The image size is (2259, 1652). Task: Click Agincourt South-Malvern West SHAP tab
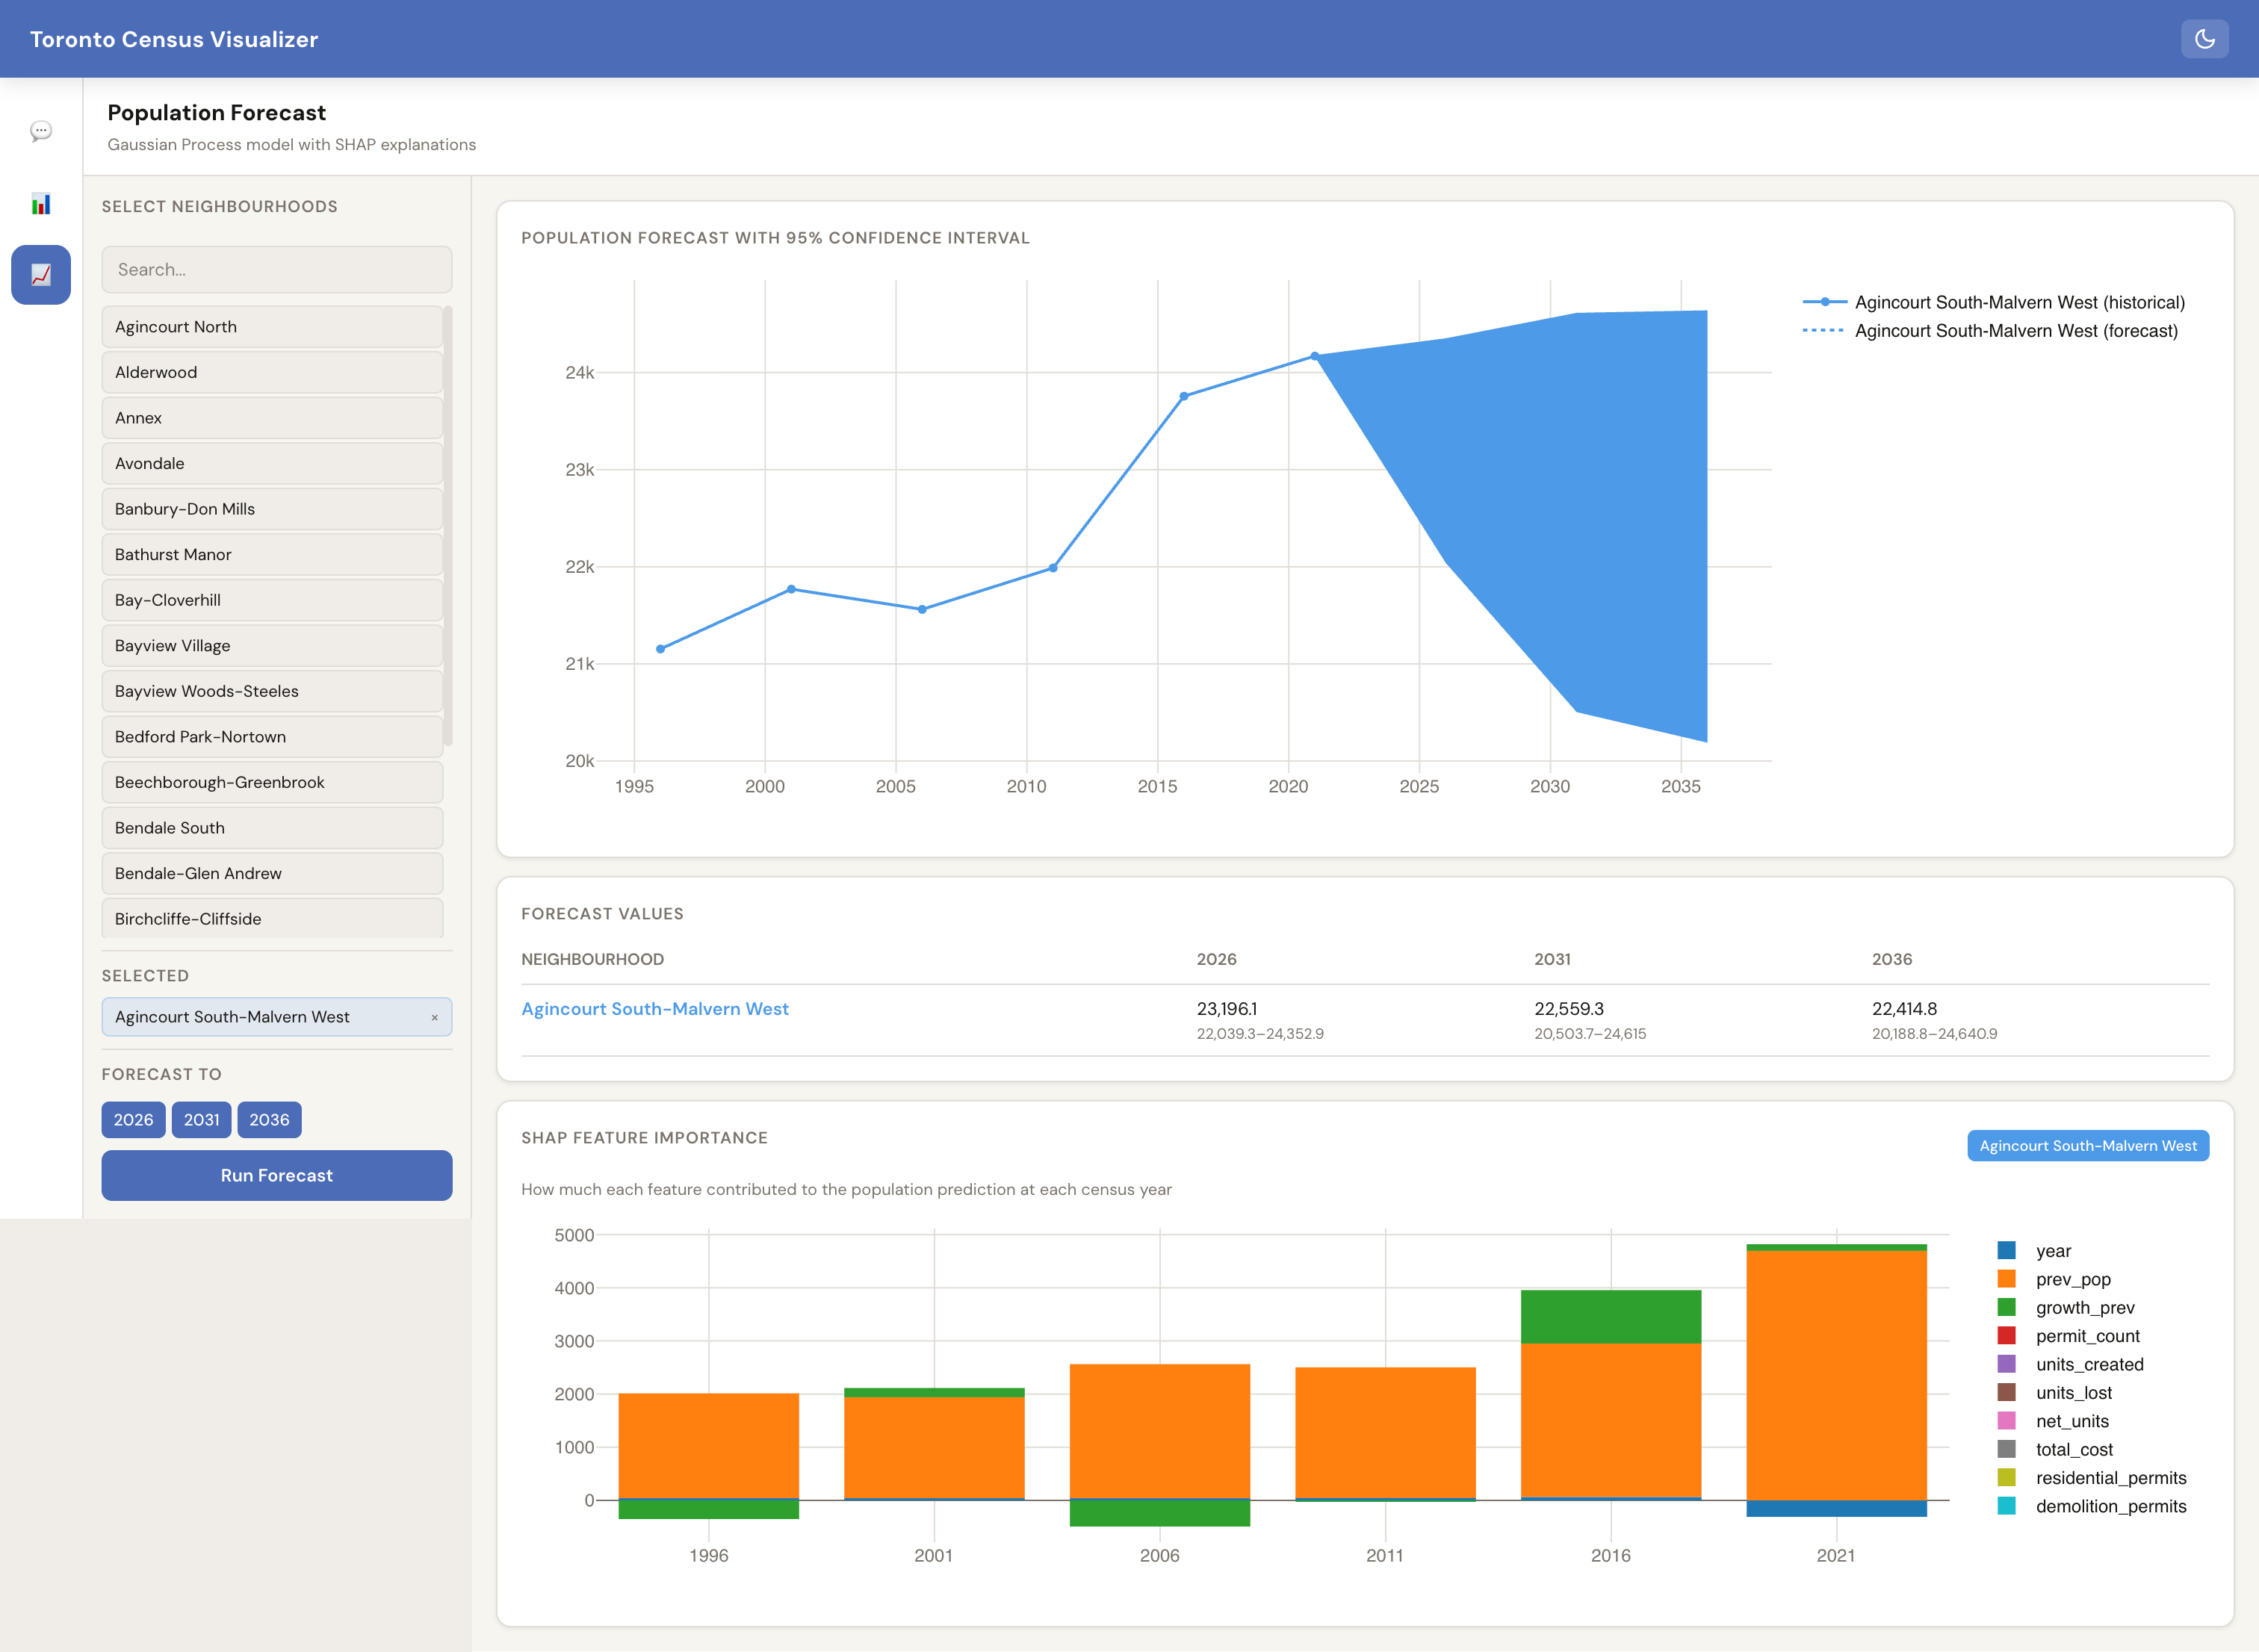(2088, 1146)
